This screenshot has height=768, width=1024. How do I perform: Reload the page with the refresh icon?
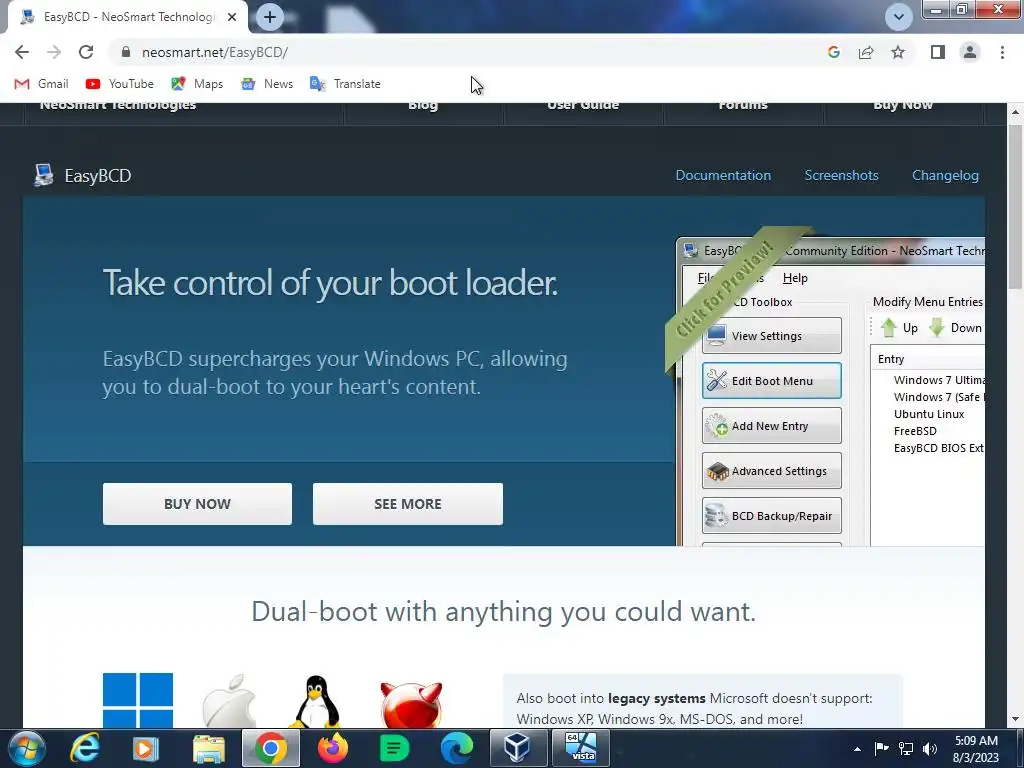tap(86, 52)
